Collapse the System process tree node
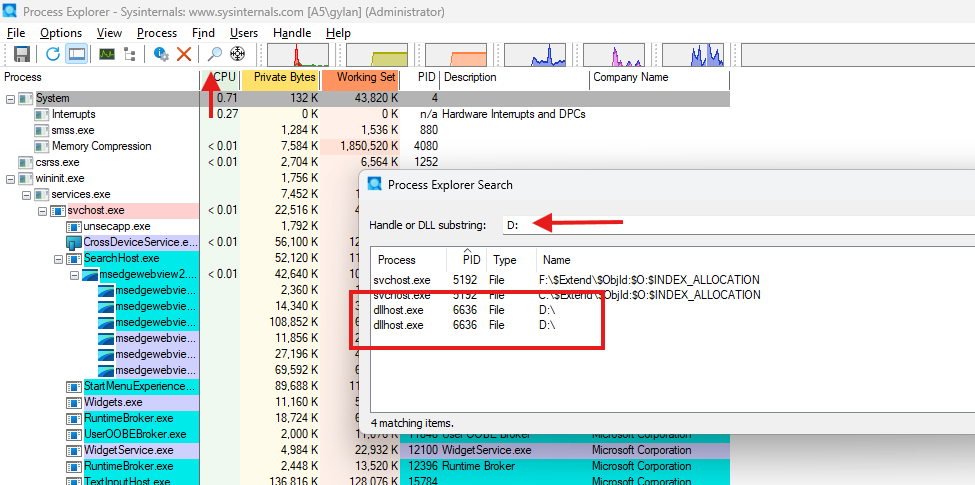 point(11,99)
